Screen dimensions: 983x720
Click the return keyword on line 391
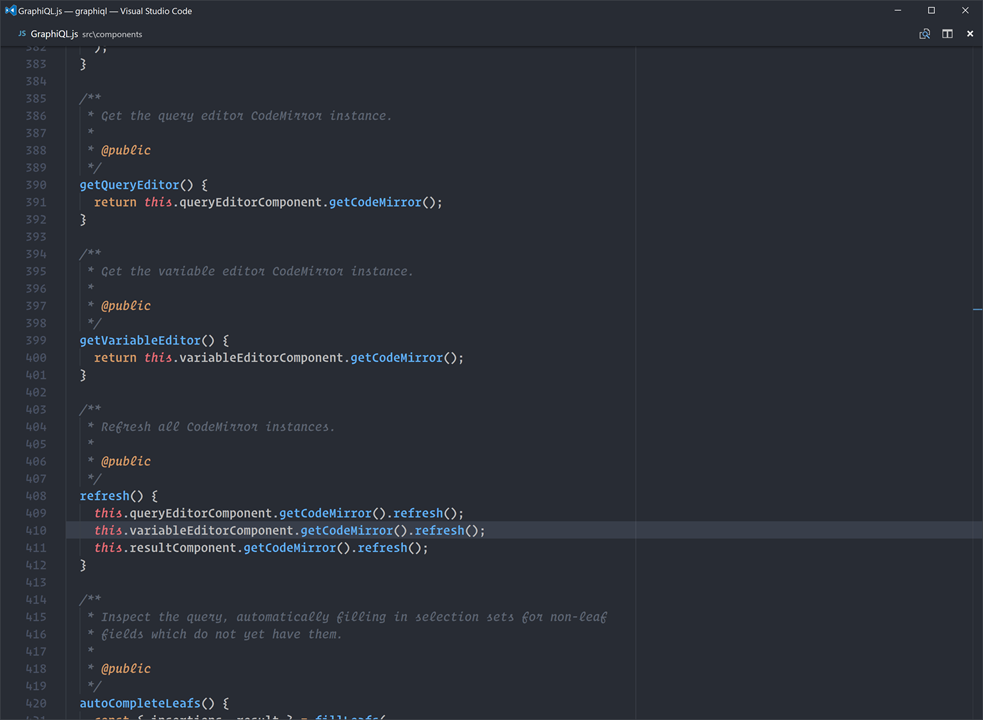click(x=115, y=203)
